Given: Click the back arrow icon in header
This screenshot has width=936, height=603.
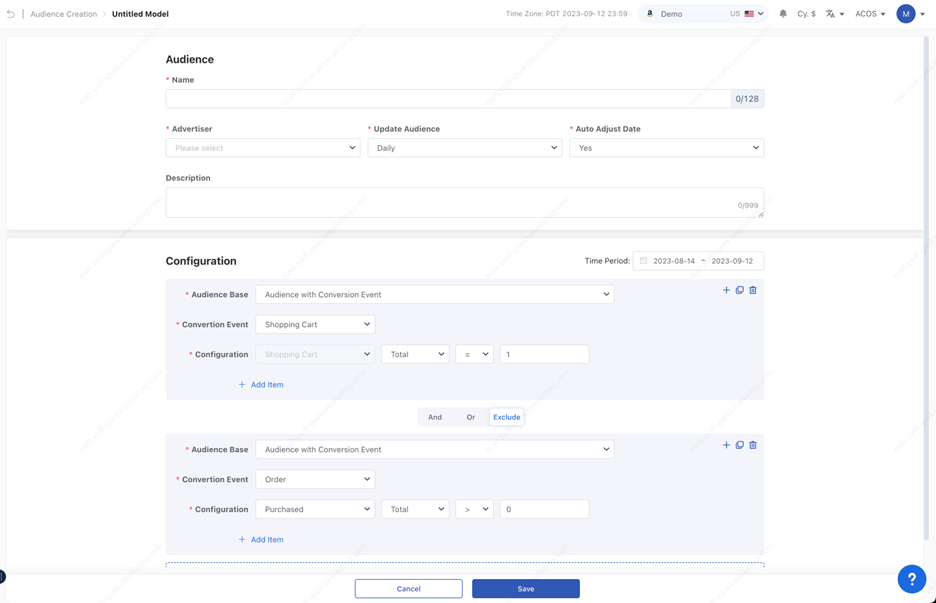Looking at the screenshot, I should point(11,14).
